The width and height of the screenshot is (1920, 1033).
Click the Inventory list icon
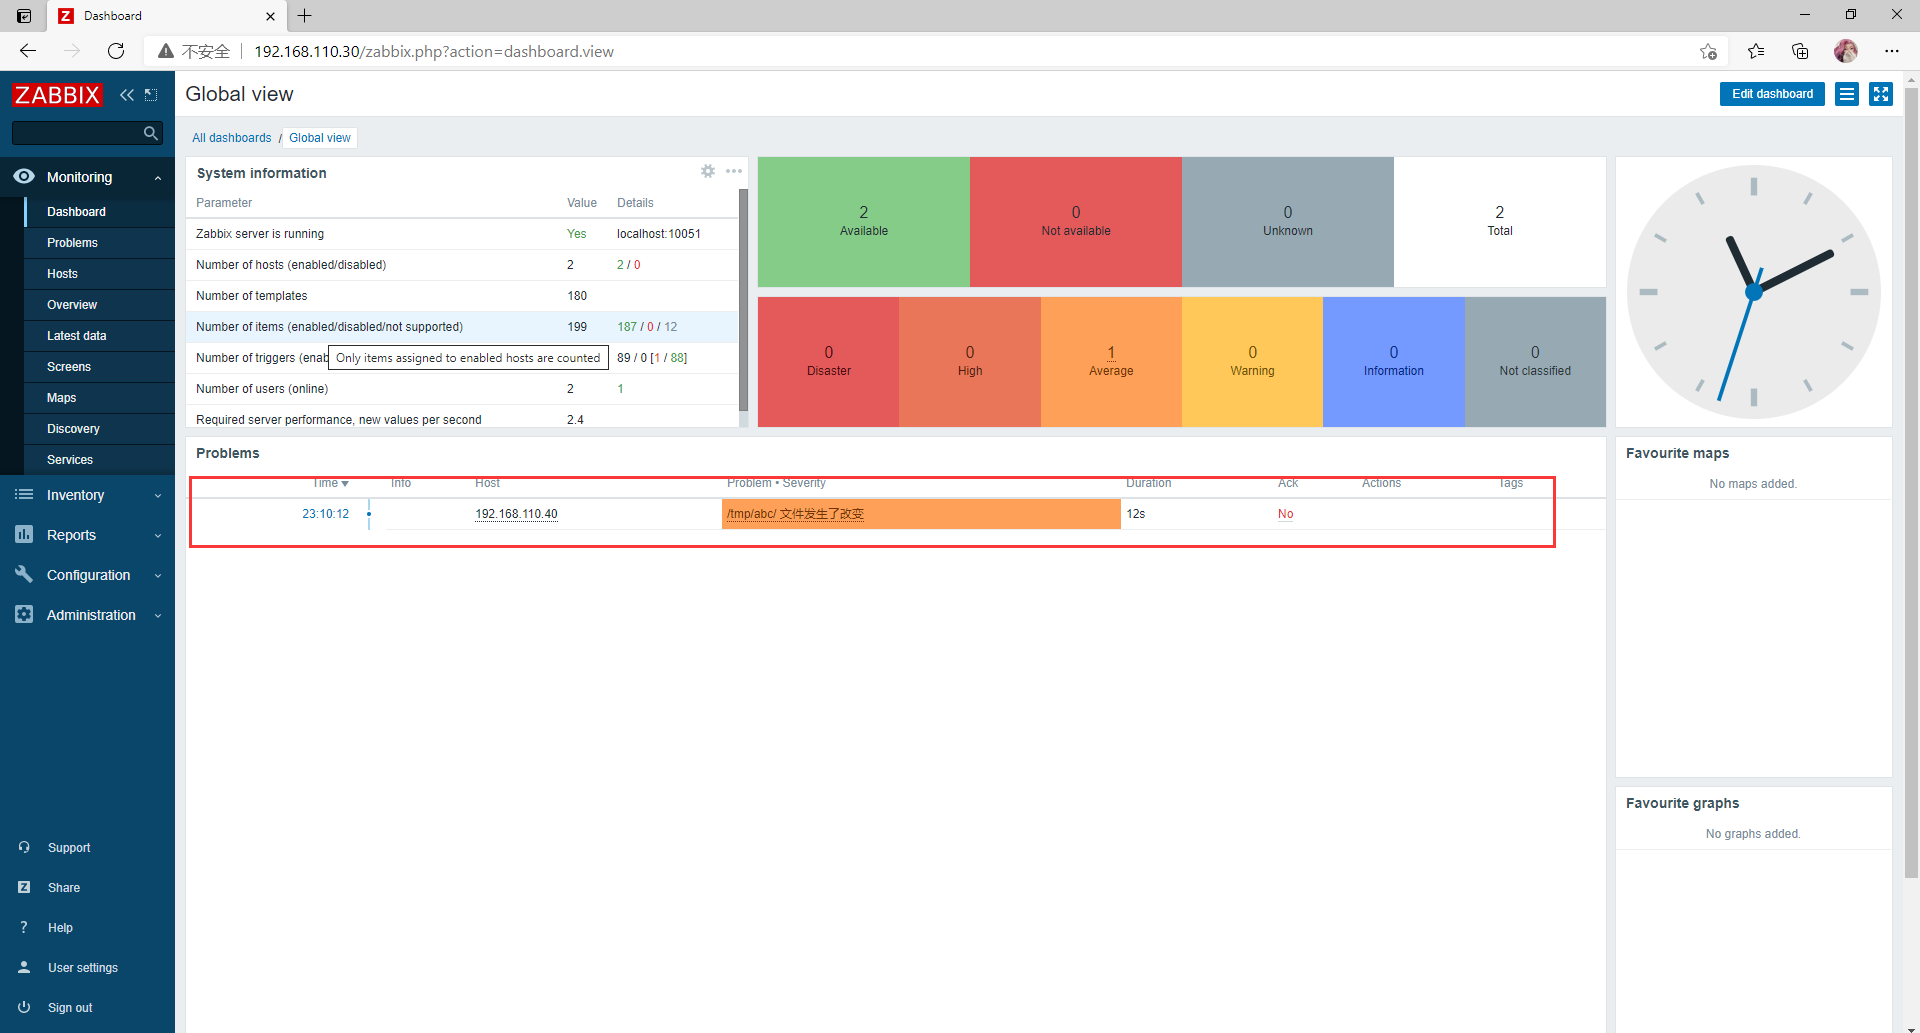pyautogui.click(x=24, y=495)
